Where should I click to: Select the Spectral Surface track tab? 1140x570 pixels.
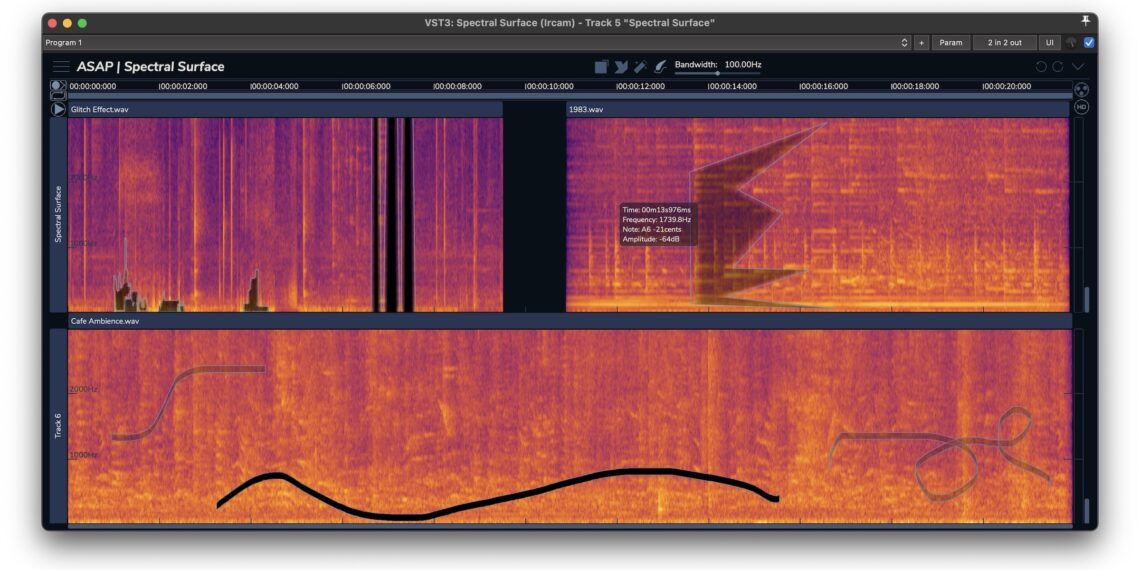coord(58,215)
